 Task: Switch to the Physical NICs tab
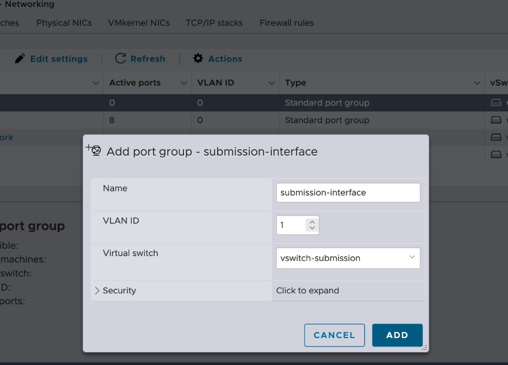pyautogui.click(x=64, y=23)
